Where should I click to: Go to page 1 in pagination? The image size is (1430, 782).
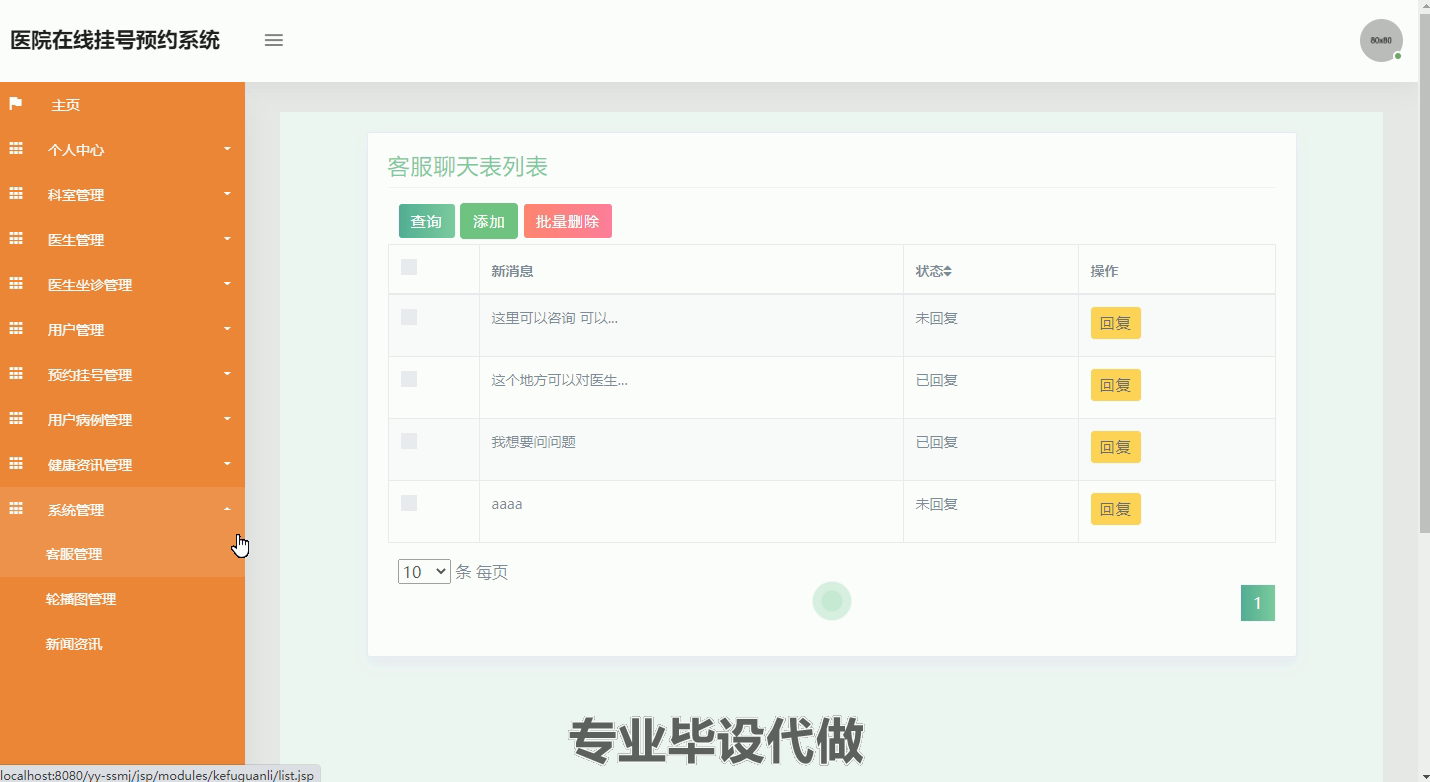click(x=1258, y=603)
